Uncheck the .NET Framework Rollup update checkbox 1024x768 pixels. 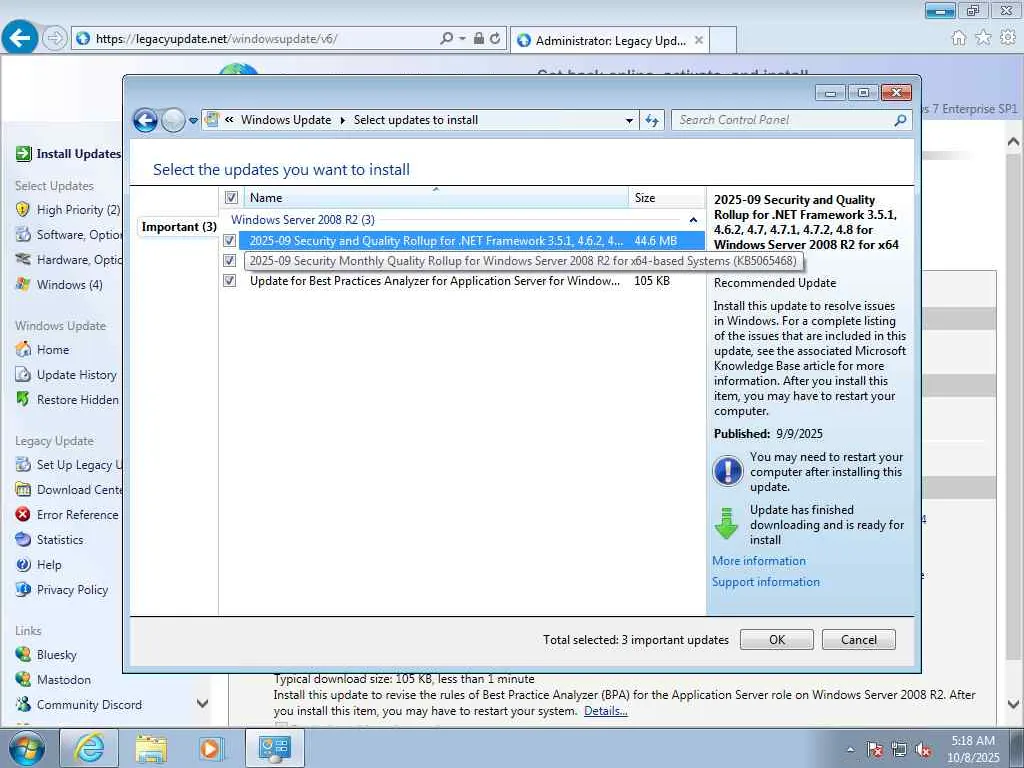[229, 240]
